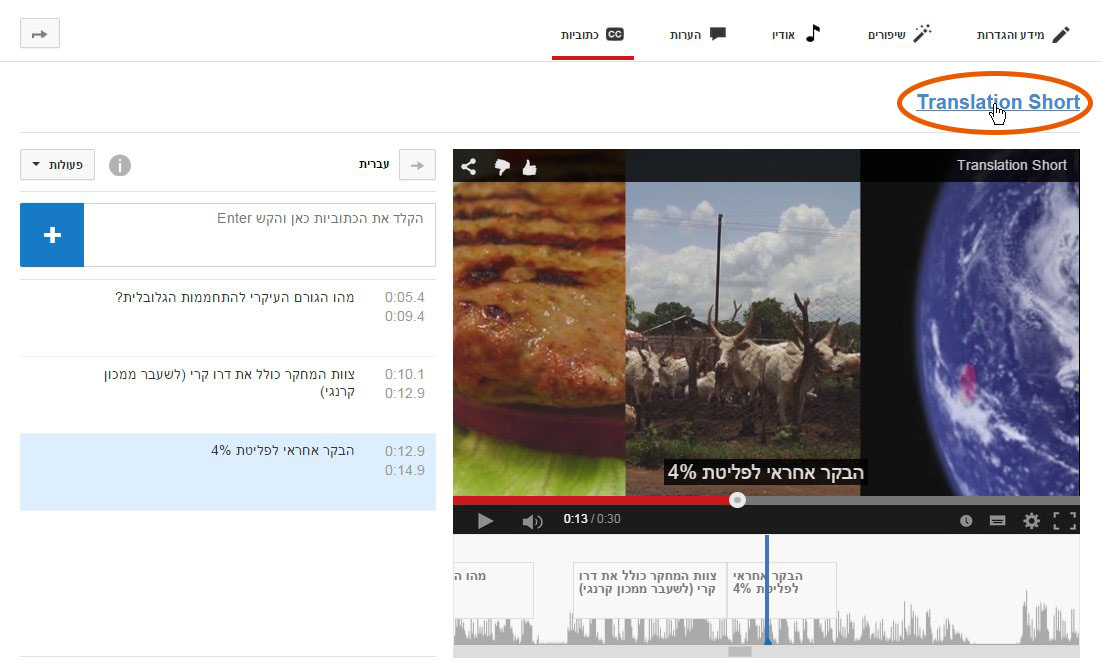Click the share icon in video player
The height and width of the screenshot is (663, 1102).
(469, 167)
